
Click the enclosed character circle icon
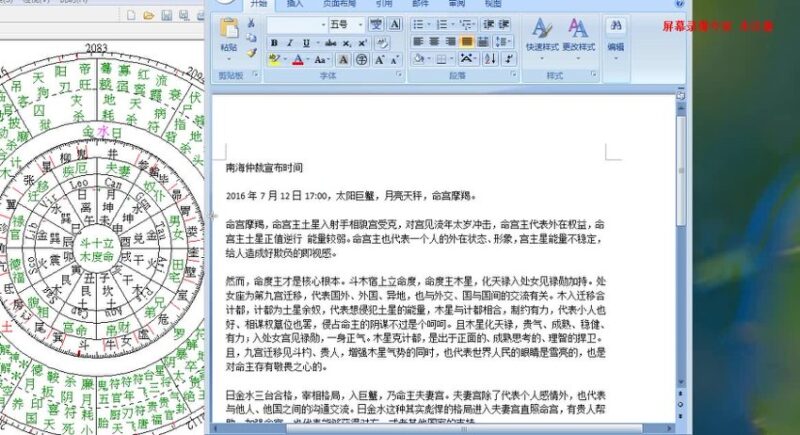[x=362, y=60]
